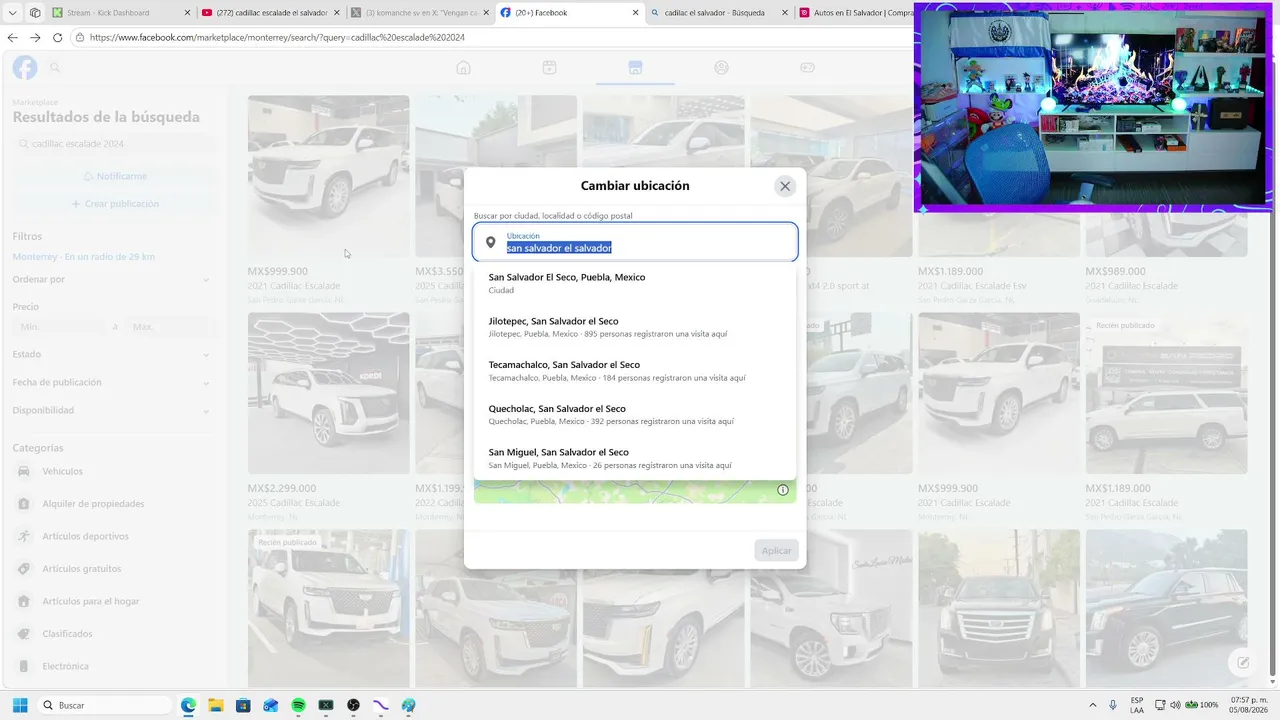Viewport: 1280px width, 720px height.
Task: Click the Mín. price input
Action: pos(60,327)
